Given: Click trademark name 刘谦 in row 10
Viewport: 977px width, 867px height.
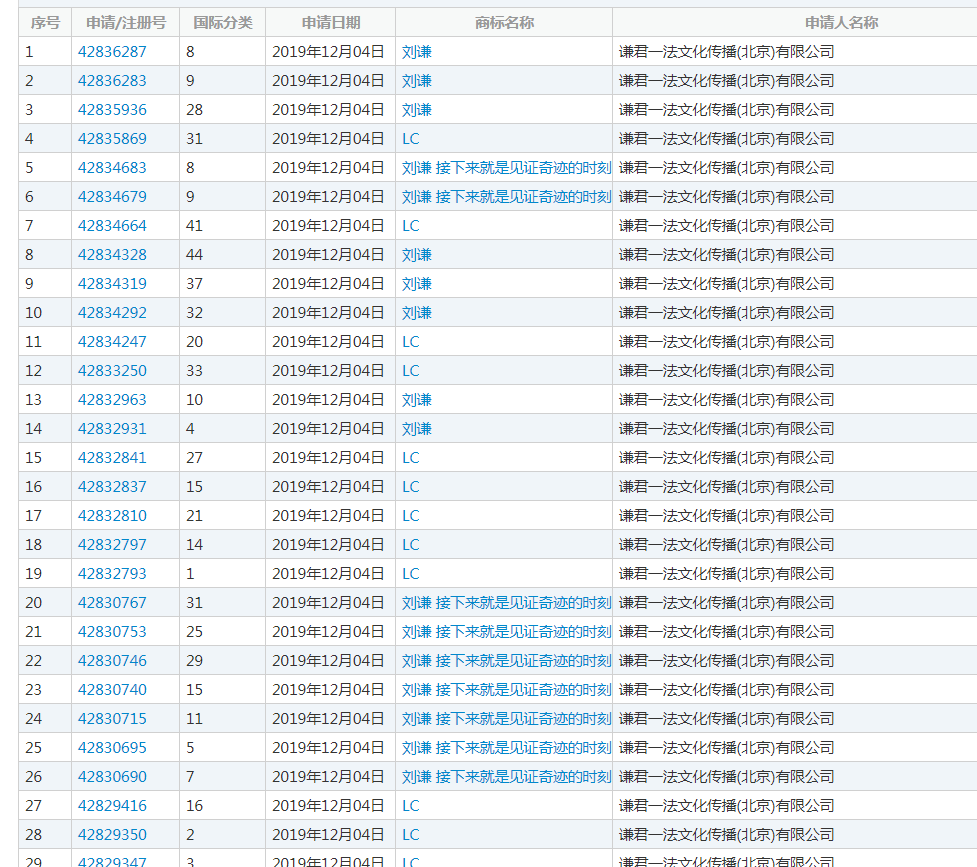Looking at the screenshot, I should (x=417, y=313).
